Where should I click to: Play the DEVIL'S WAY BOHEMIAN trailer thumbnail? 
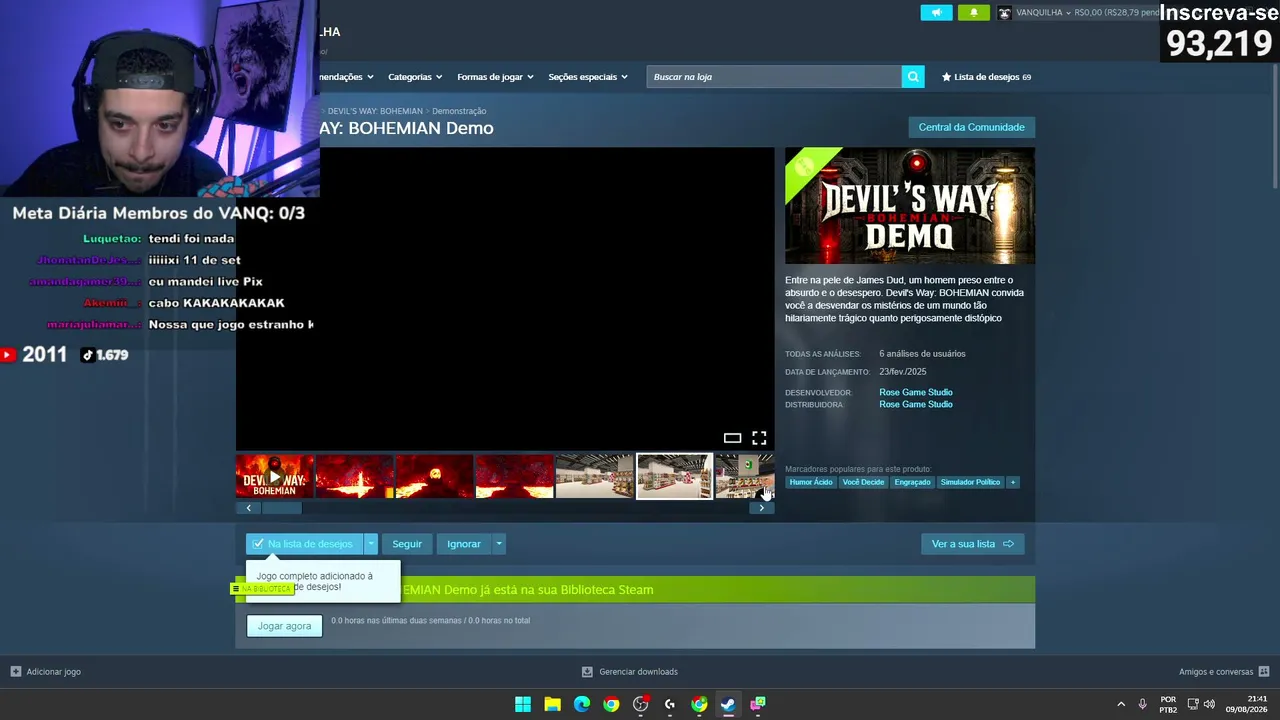click(275, 477)
